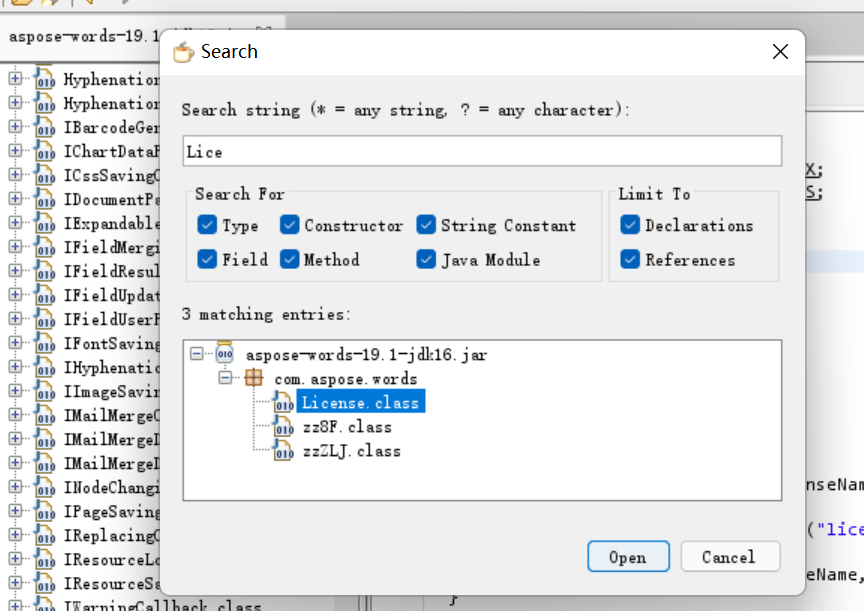Viewport: 864px width, 611px height.
Task: Click the IFieldUserF class file icon
Action: 45,319
